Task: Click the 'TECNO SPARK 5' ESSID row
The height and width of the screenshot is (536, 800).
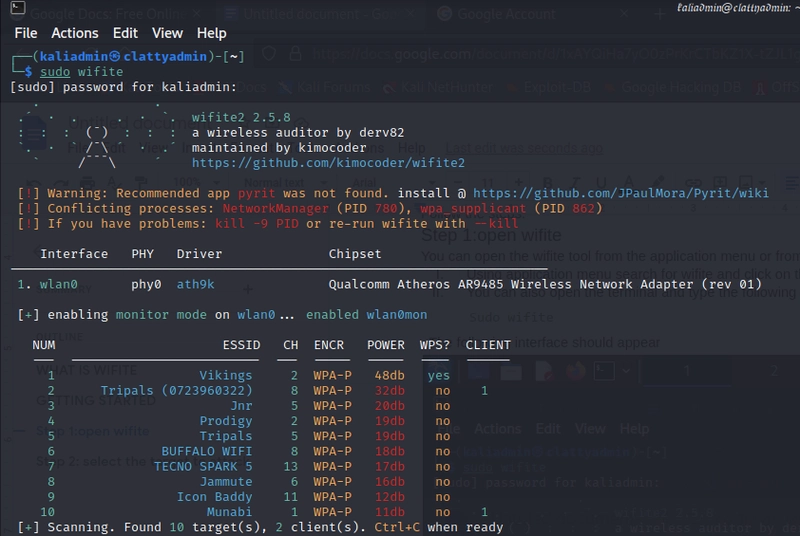Action: click(203, 467)
